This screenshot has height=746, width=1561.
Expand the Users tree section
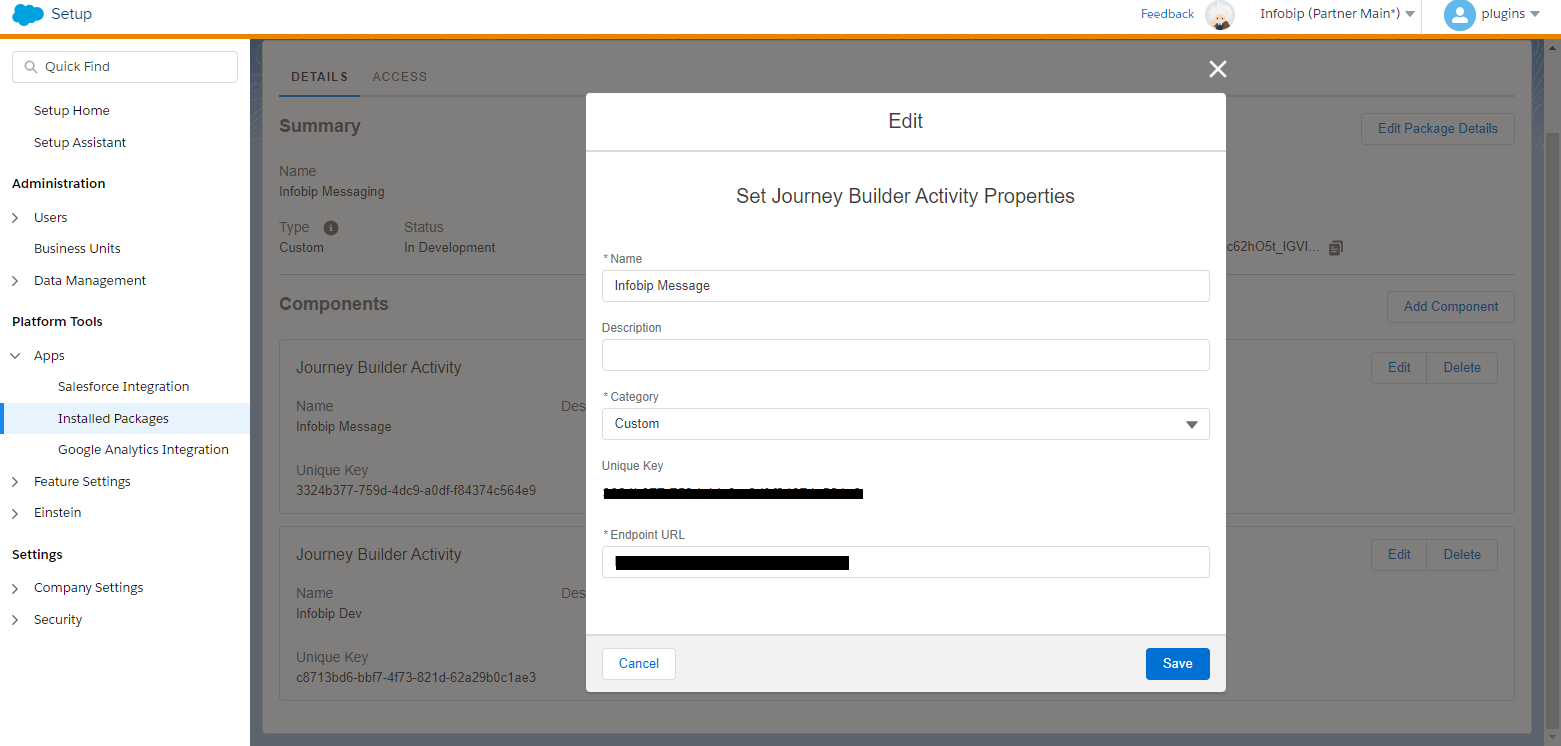click(x=15, y=218)
